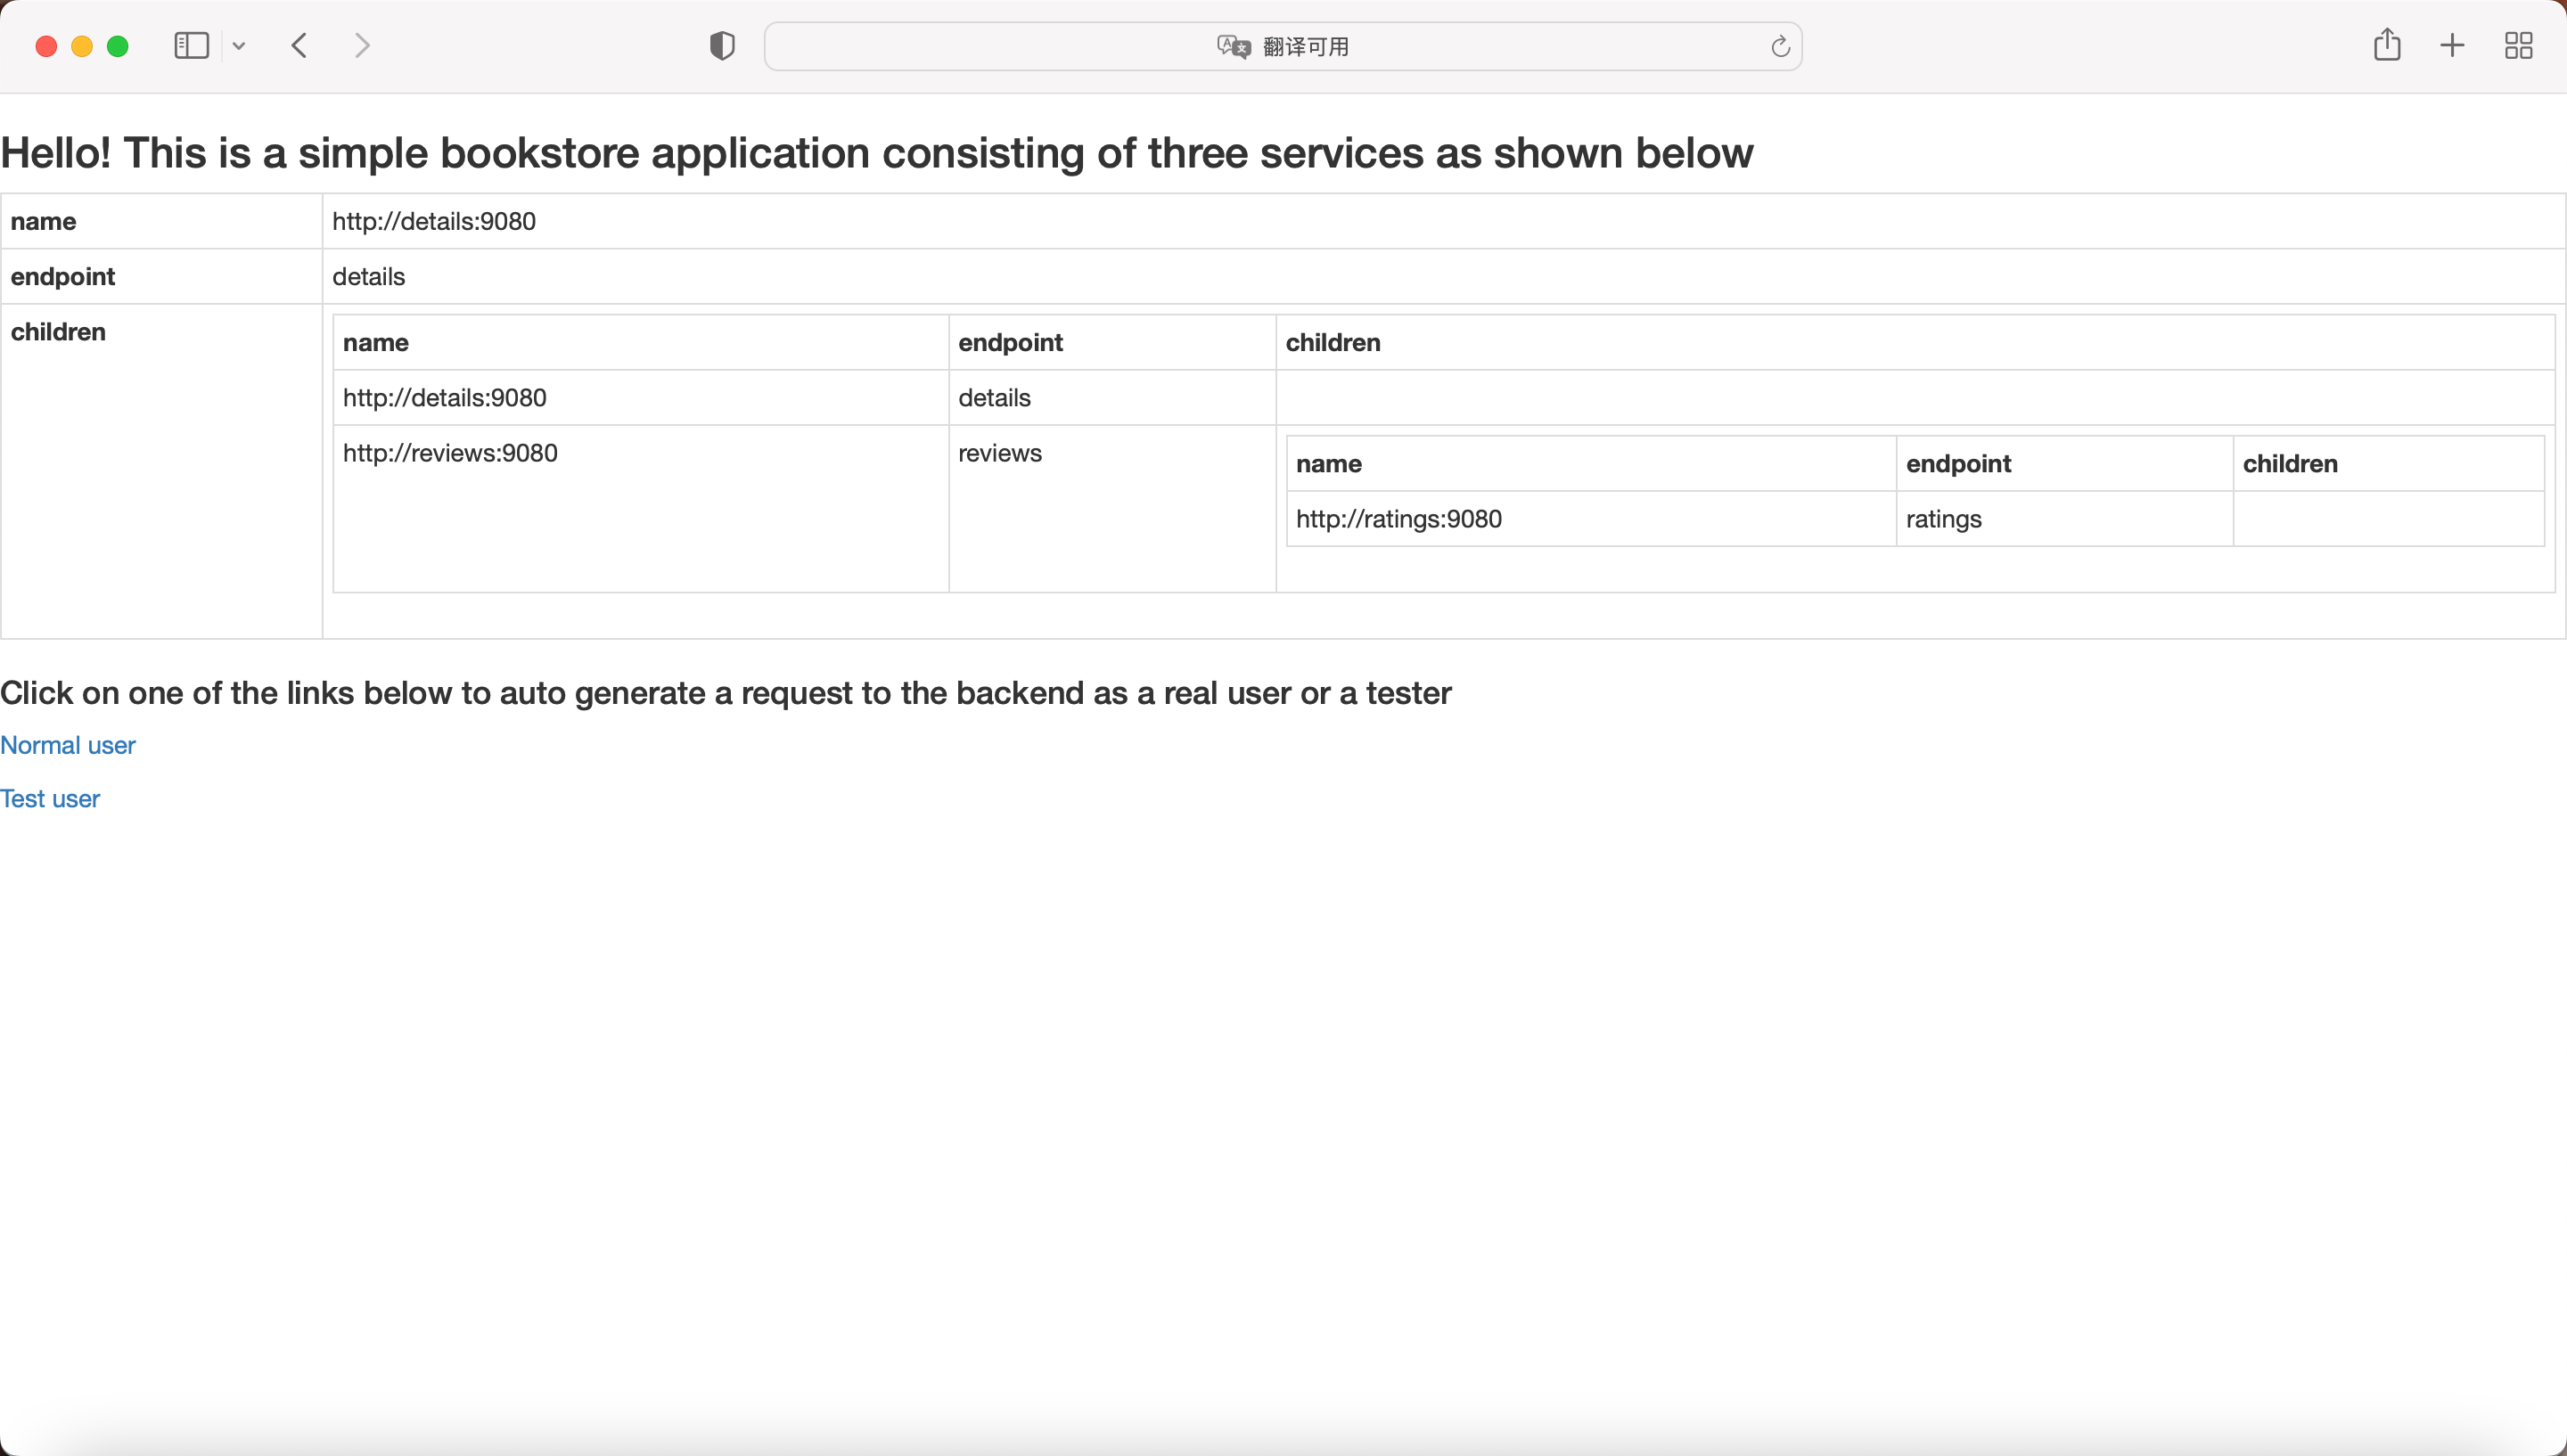Image resolution: width=2567 pixels, height=1456 pixels.
Task: Go forward to next page
Action: click(x=362, y=46)
